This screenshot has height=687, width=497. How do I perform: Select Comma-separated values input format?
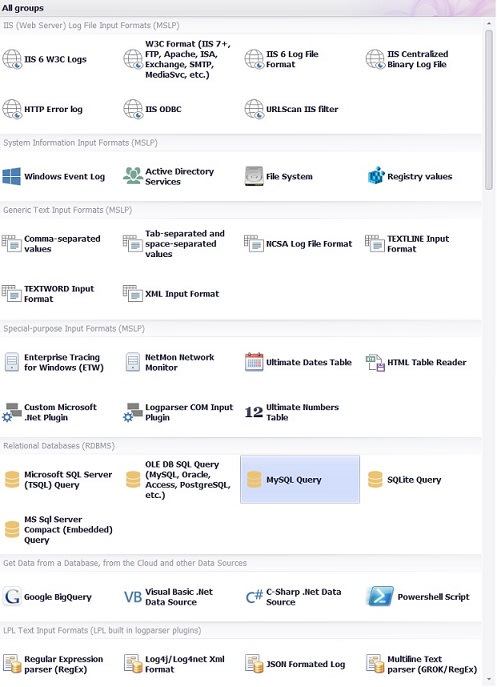52,244
